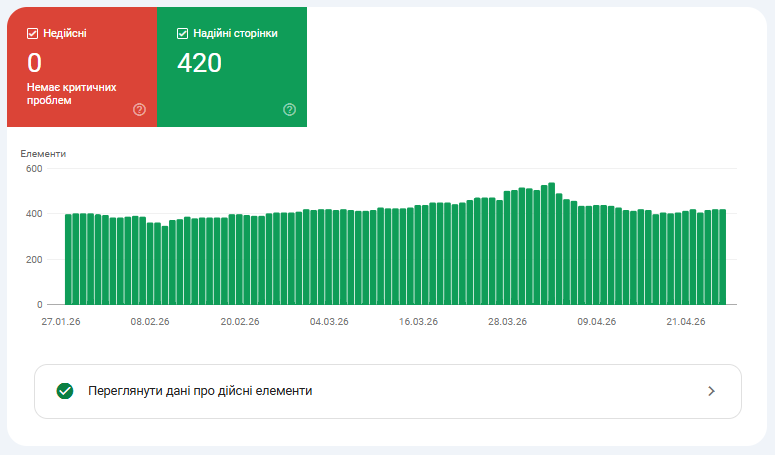
Task: Click the 08.02.26 date axis label
Action: point(150,322)
